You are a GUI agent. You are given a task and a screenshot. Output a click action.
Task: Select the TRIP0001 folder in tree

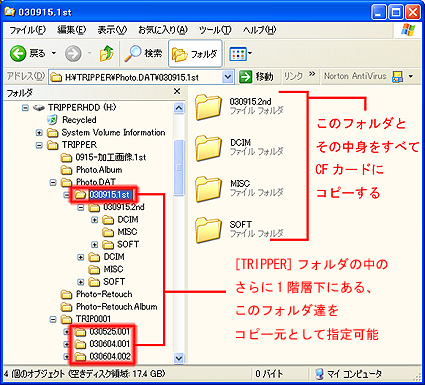[x=93, y=319]
